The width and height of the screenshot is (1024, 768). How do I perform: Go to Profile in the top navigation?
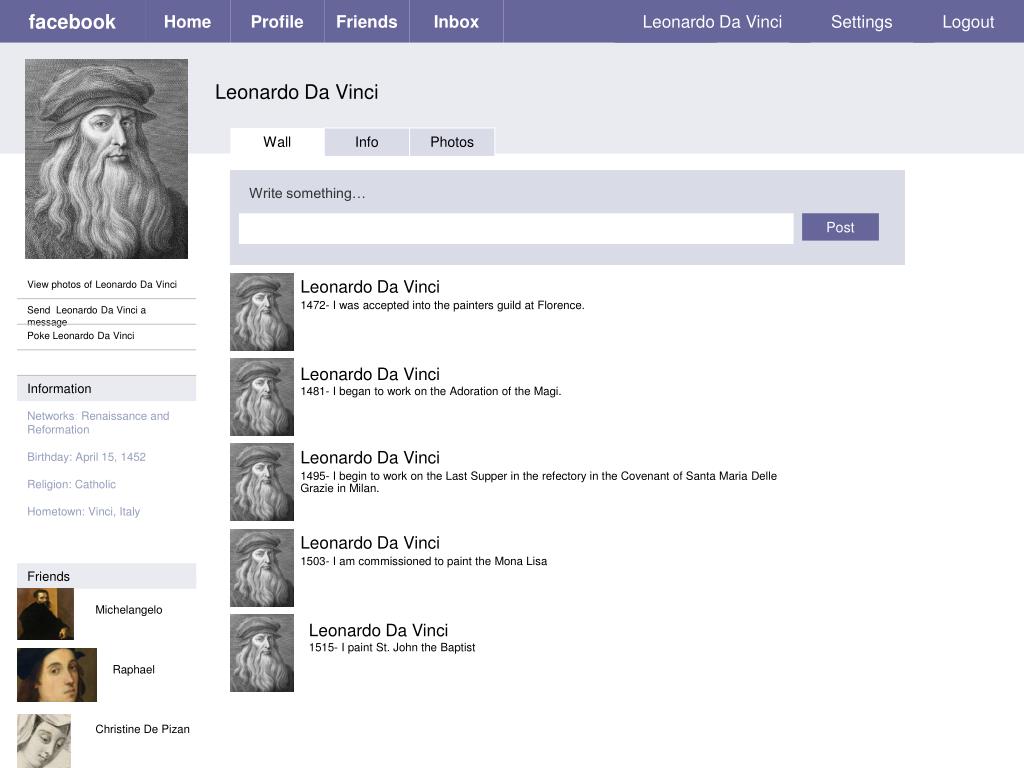tap(277, 22)
